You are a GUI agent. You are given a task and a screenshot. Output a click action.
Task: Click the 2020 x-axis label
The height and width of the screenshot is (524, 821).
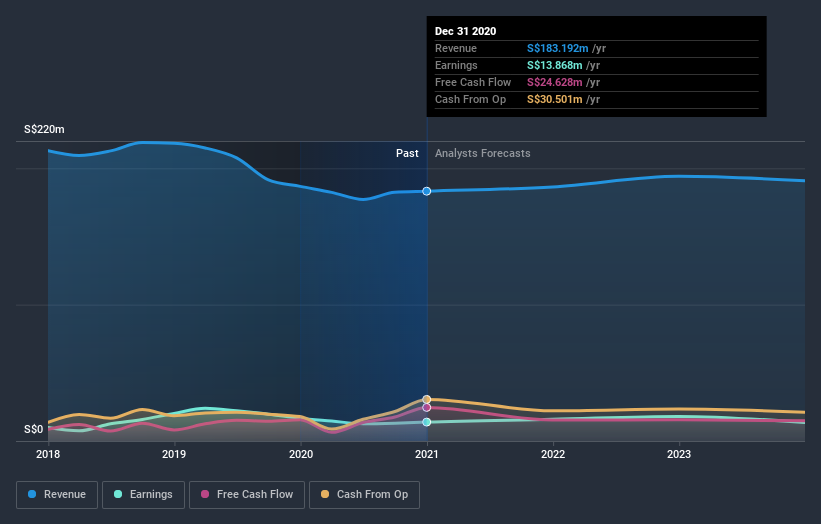coord(301,454)
